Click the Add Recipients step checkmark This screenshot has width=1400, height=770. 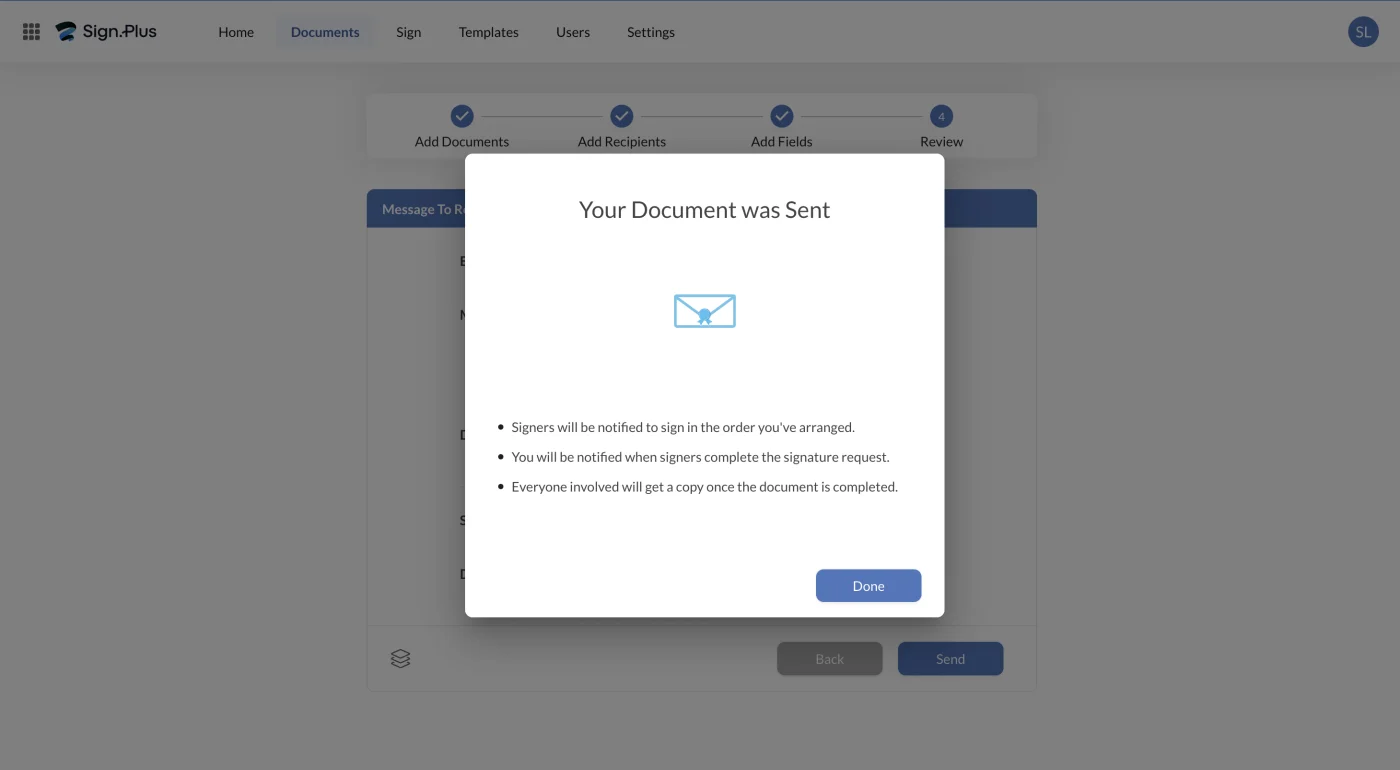coord(622,116)
